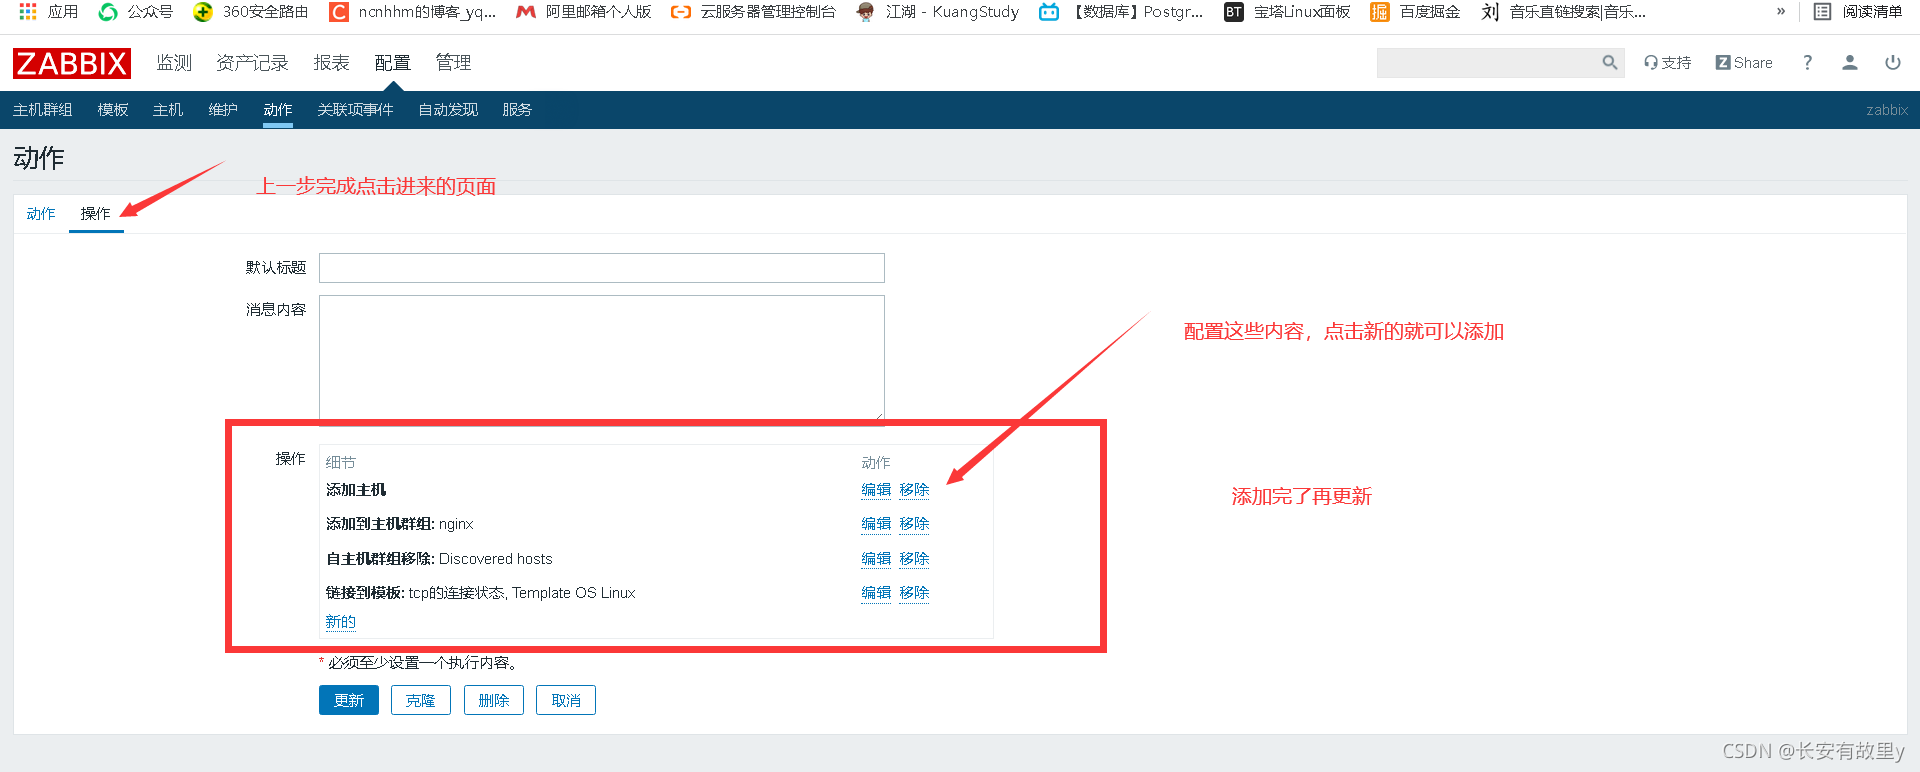Screen dimensions: 1920x772
Task: Open the 阿里邮箱个人版 bookmark
Action: pos(584,12)
